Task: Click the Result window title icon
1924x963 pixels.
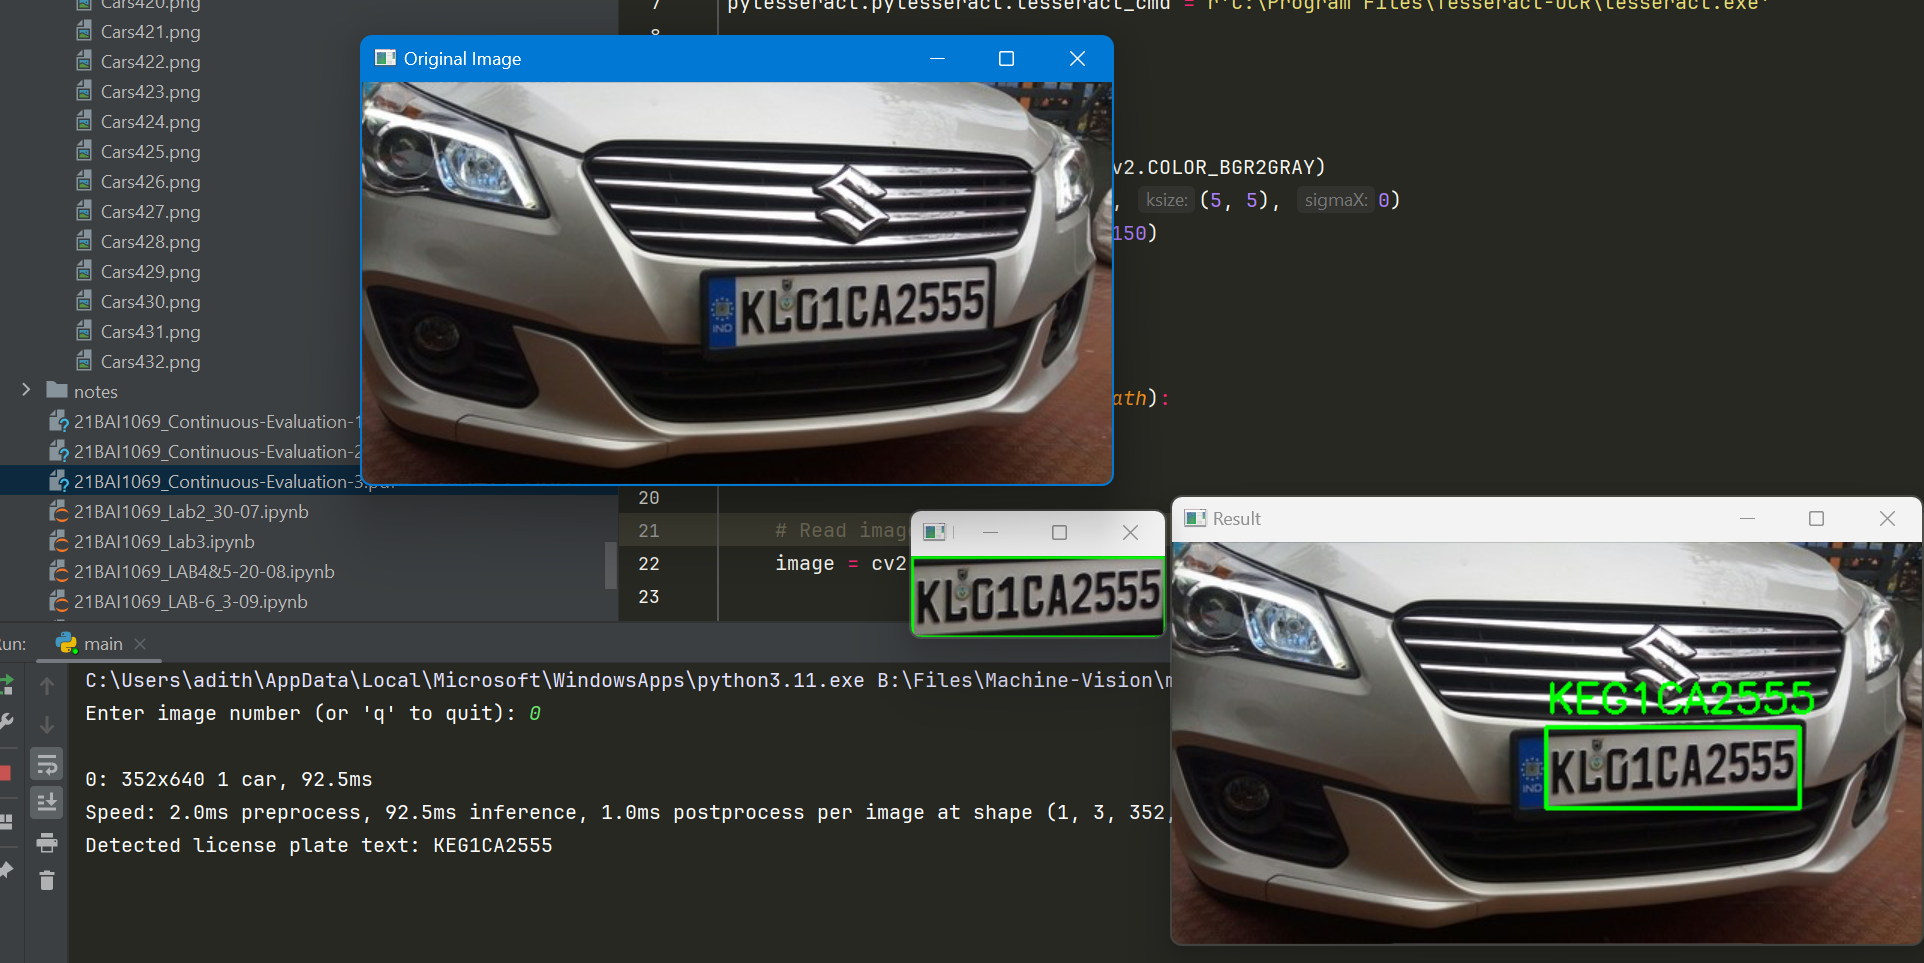Action: point(1195,518)
